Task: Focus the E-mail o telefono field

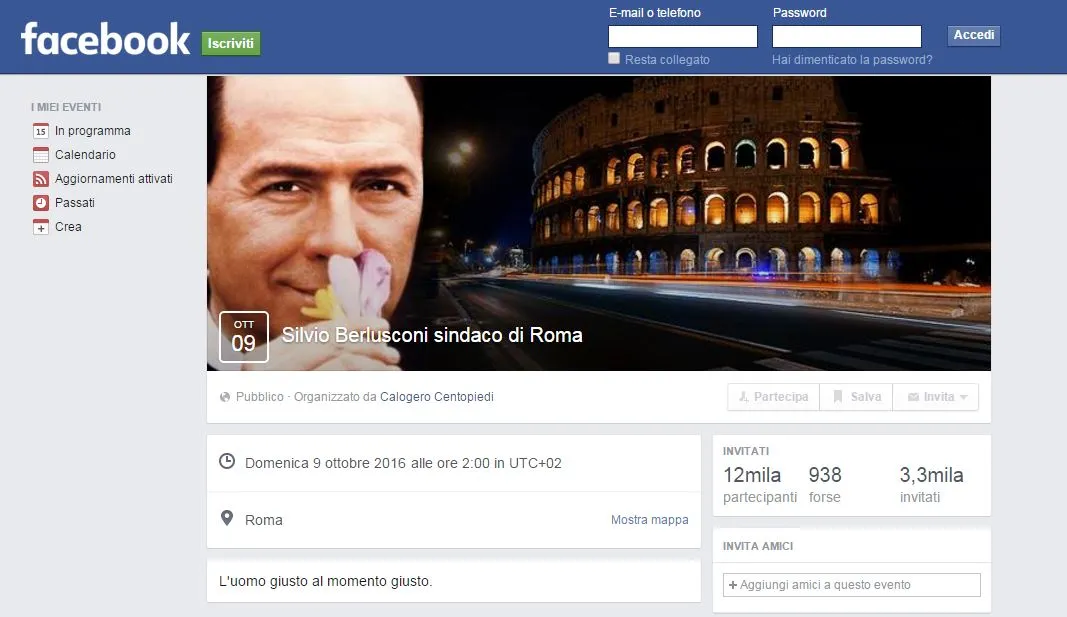Action: coord(683,37)
